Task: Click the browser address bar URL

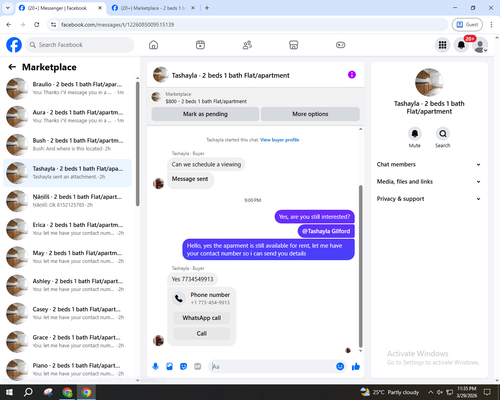Action: [x=117, y=25]
